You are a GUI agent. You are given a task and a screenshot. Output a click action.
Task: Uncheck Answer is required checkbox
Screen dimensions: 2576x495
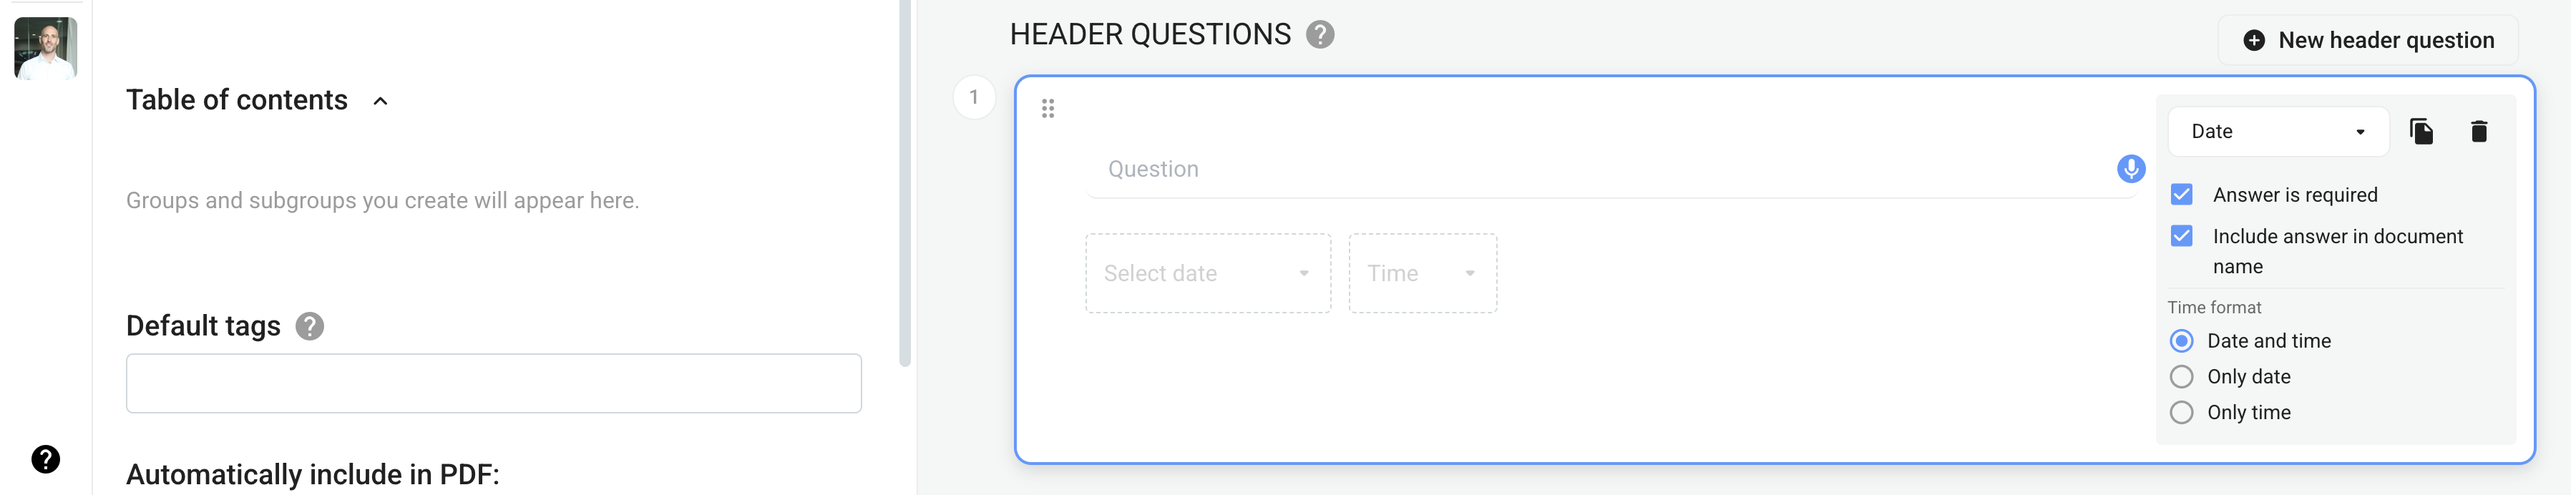pyautogui.click(x=2182, y=195)
